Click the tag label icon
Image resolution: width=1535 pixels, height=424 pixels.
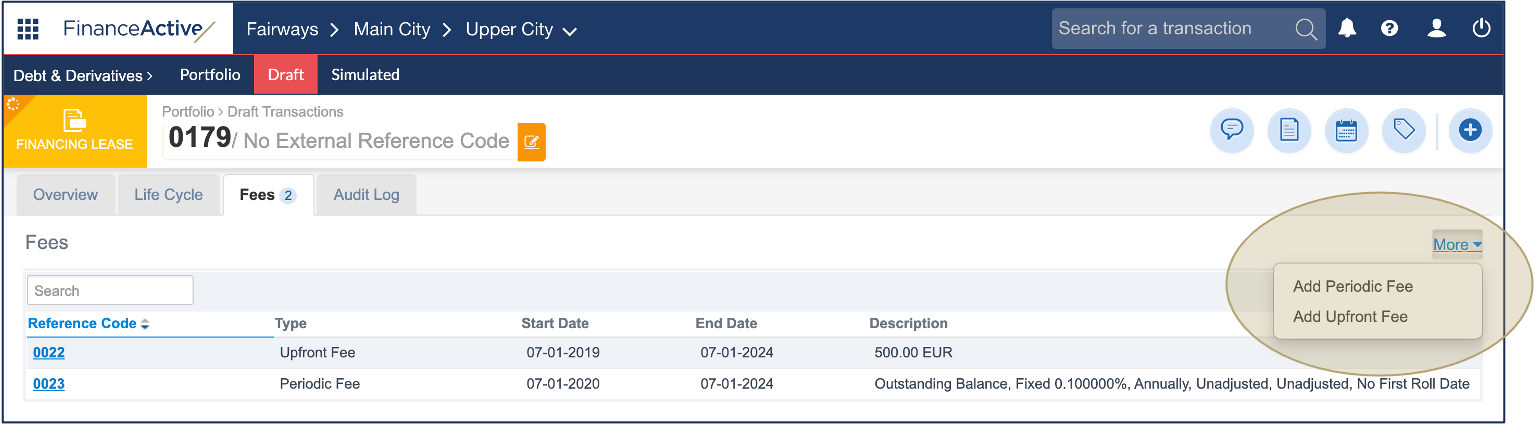point(1403,131)
